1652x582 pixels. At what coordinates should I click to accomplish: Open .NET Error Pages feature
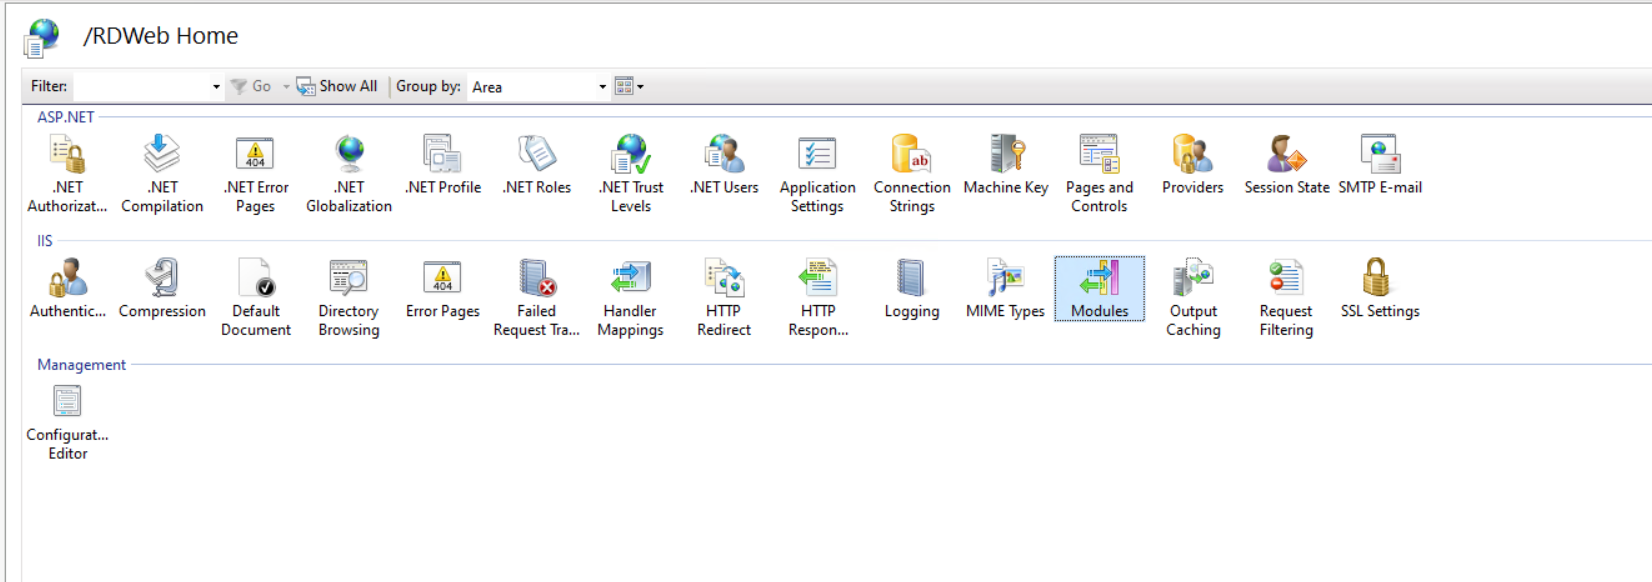(256, 174)
